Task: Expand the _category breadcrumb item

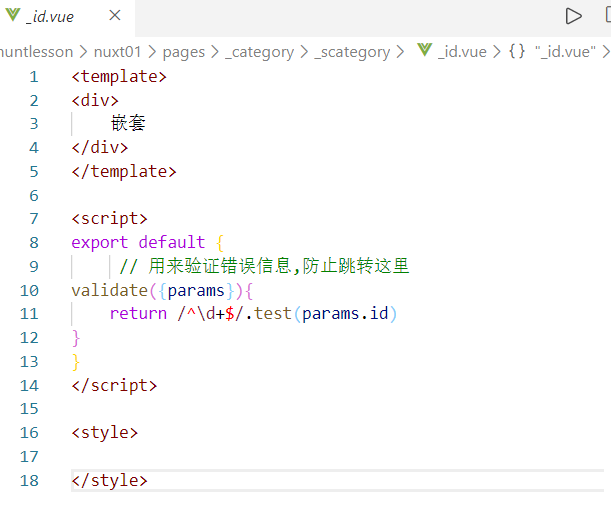Action: coord(260,51)
